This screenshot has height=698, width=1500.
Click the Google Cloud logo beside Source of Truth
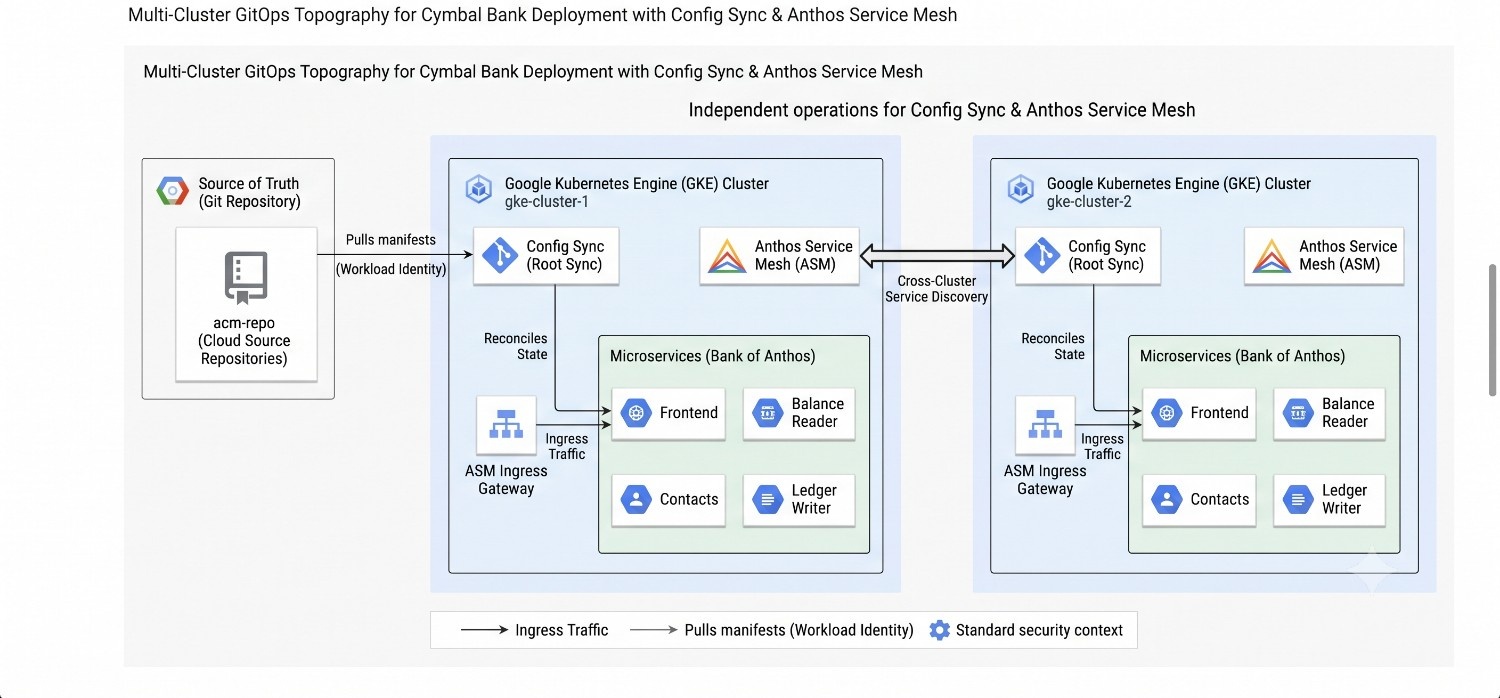pyautogui.click(x=173, y=191)
